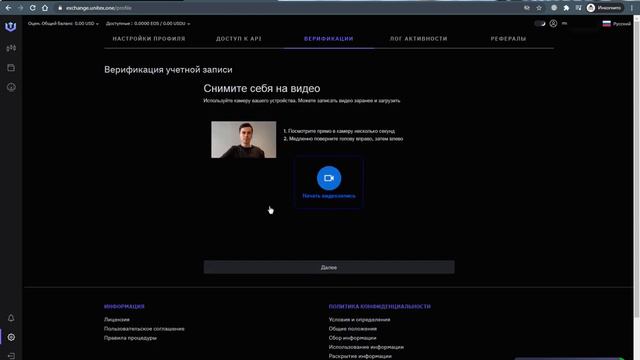
Task: Open the round icon below the wallet icon
Action: [x=11, y=87]
